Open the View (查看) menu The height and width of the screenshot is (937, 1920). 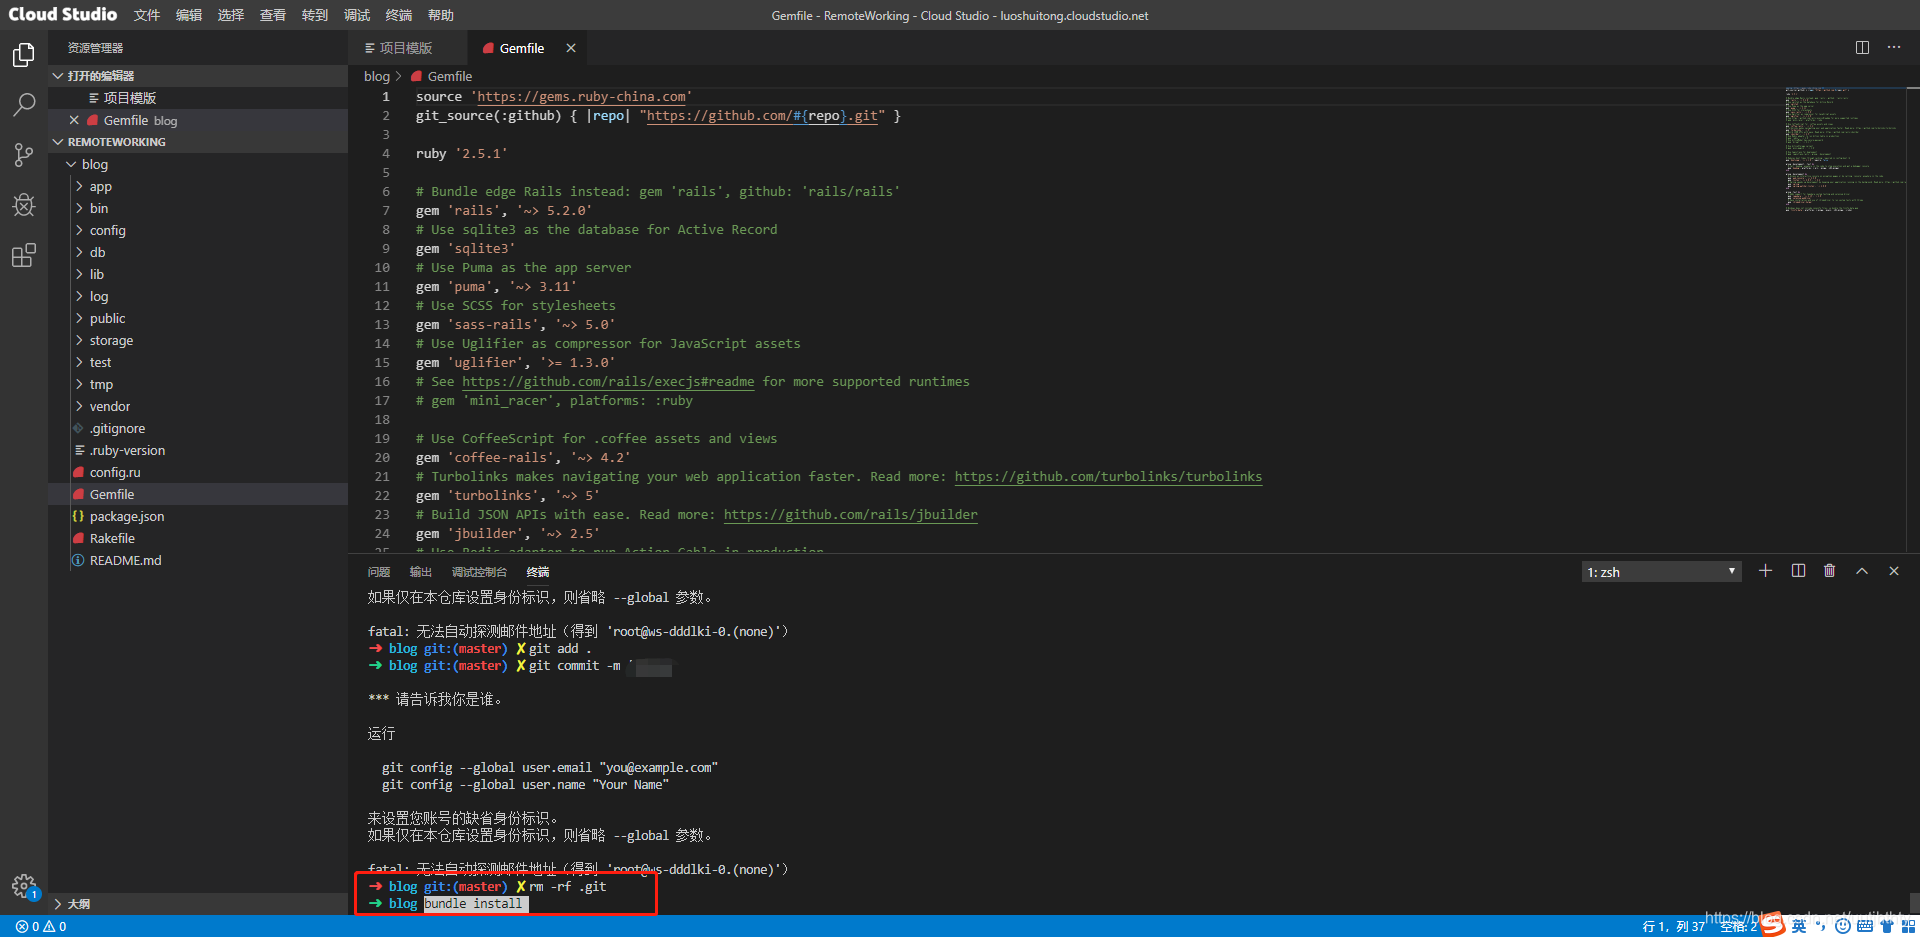click(x=273, y=15)
